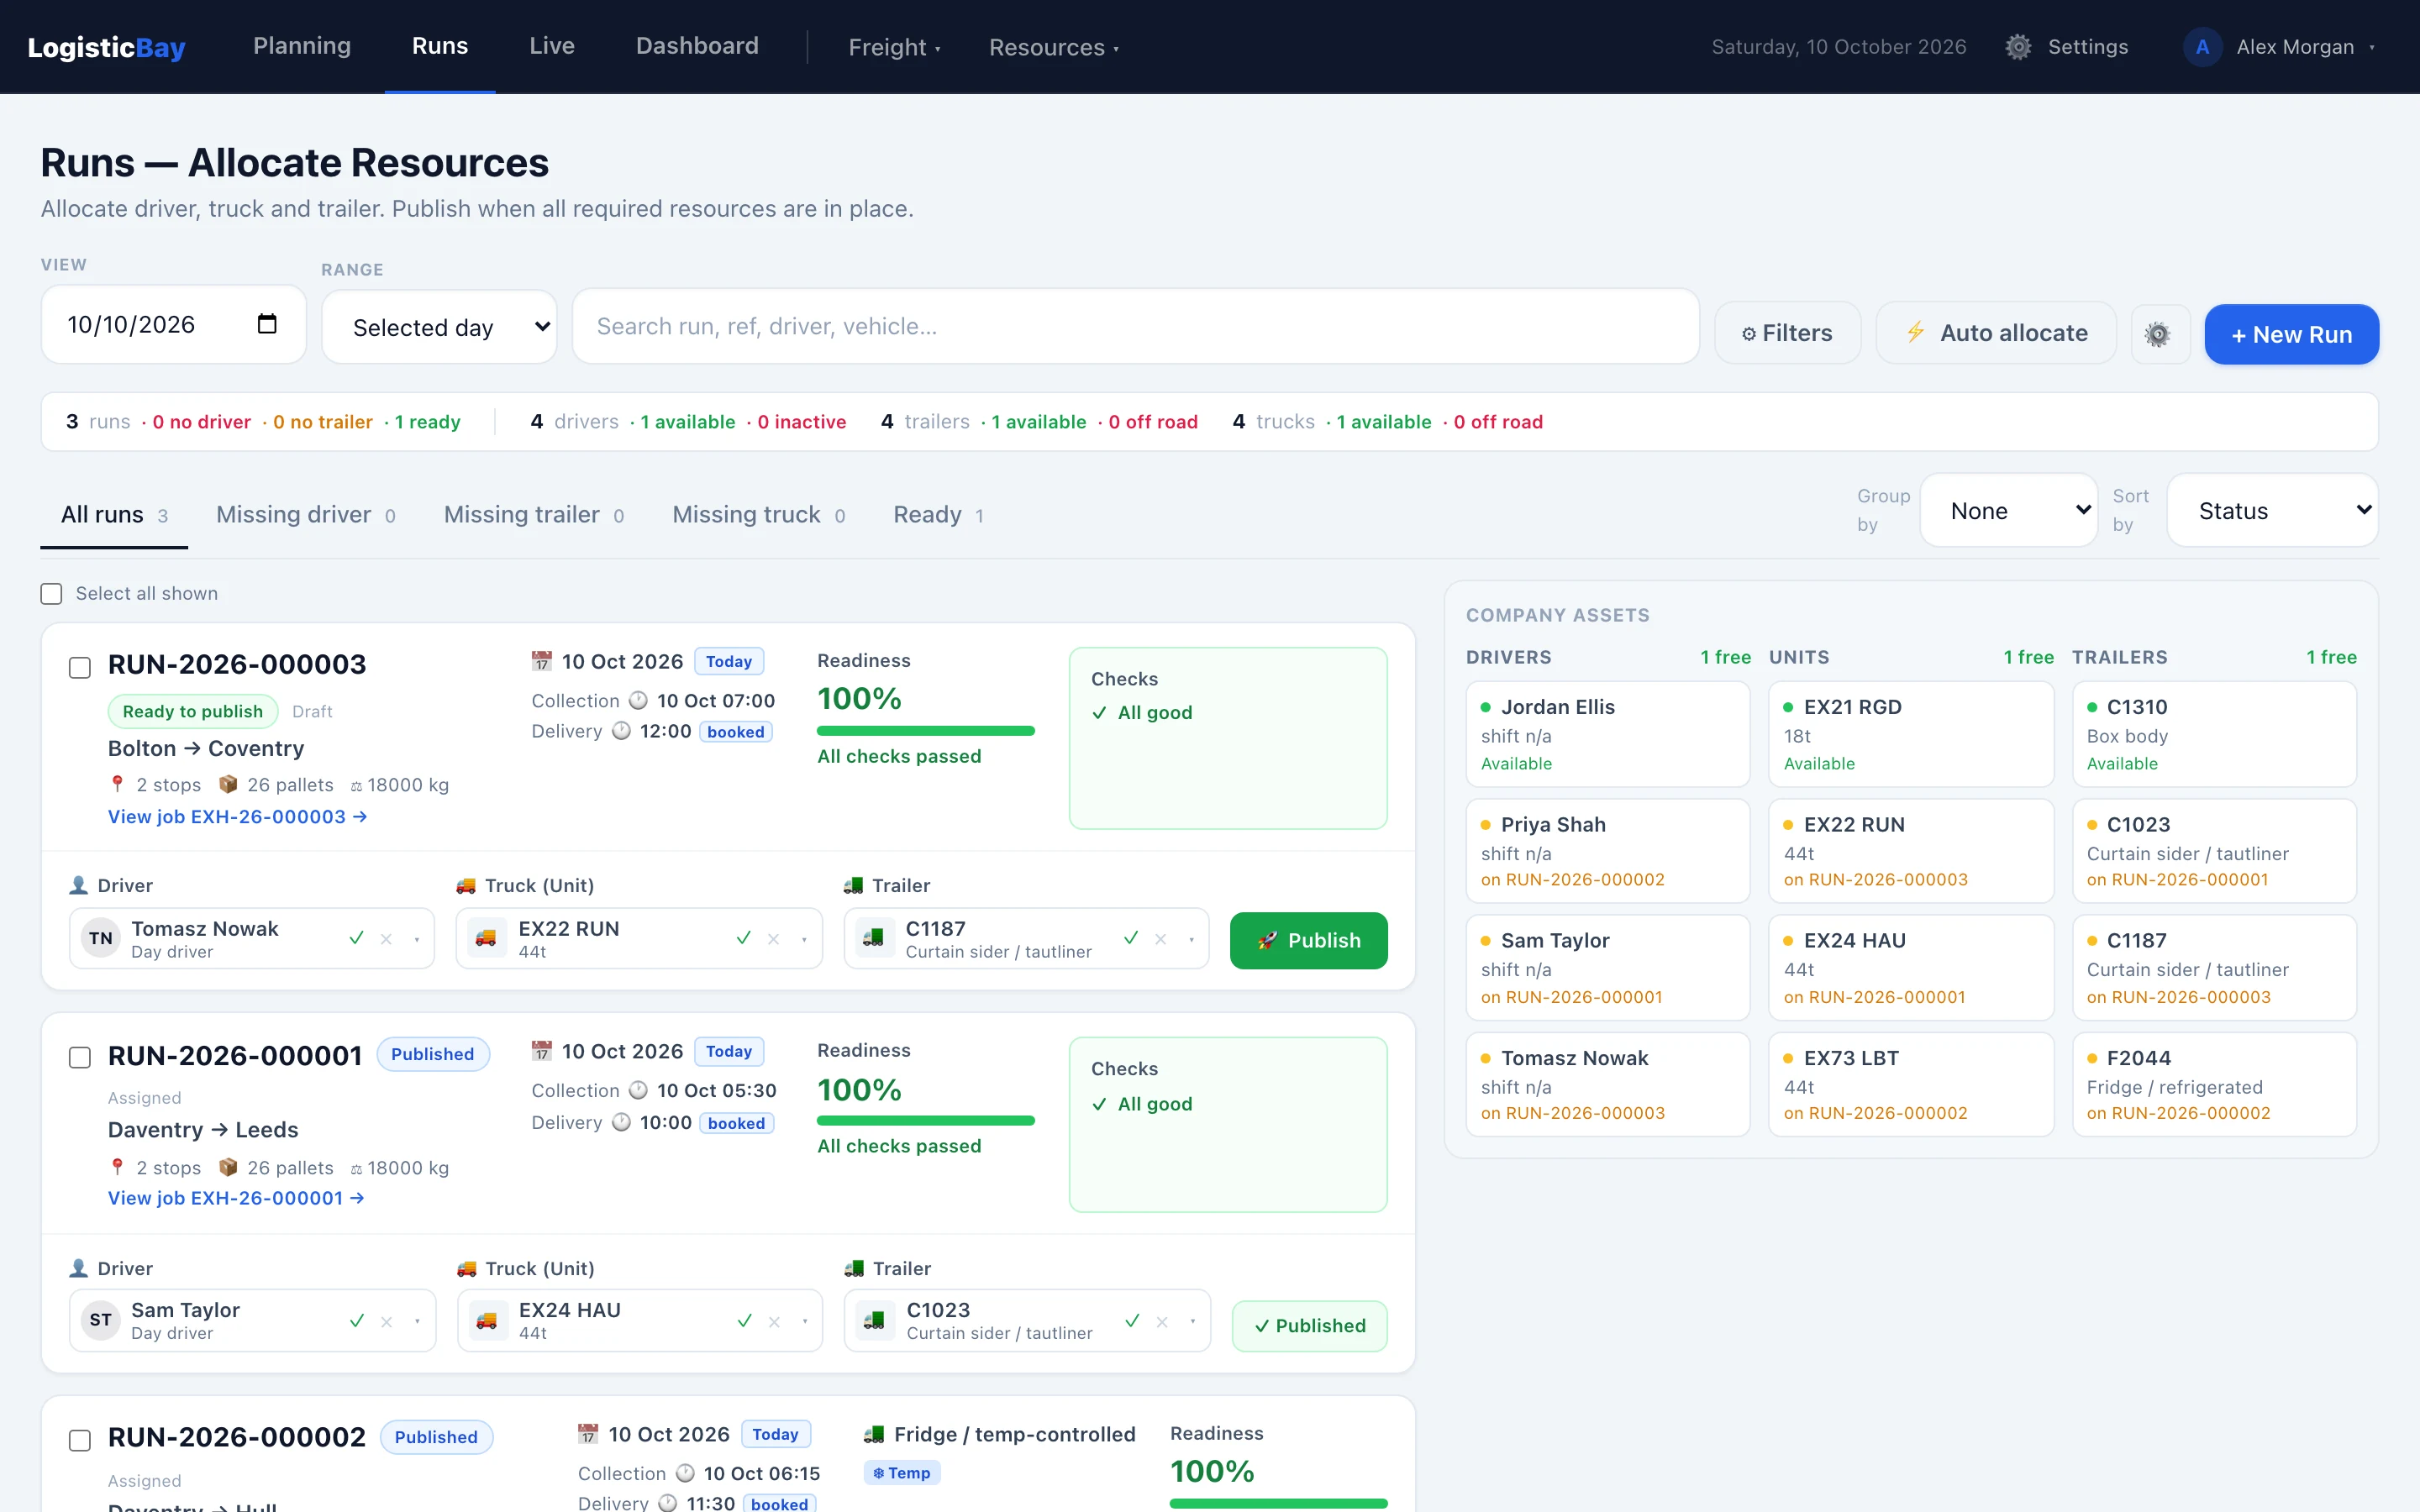
Task: Select the checkbox for RUN-2026-000002
Action: tap(80, 1441)
